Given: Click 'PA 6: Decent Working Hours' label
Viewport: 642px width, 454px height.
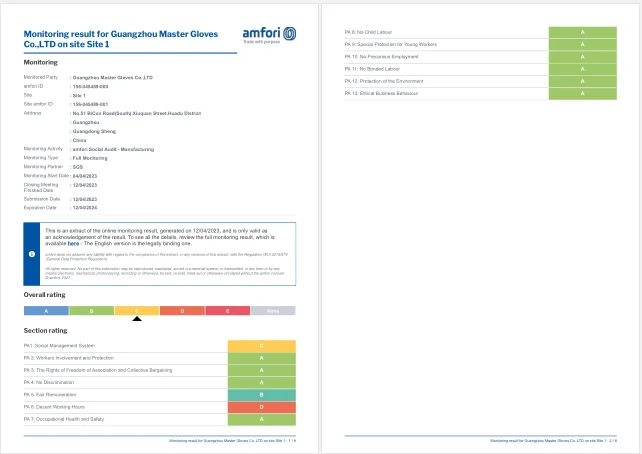Looking at the screenshot, I should click(54, 407).
